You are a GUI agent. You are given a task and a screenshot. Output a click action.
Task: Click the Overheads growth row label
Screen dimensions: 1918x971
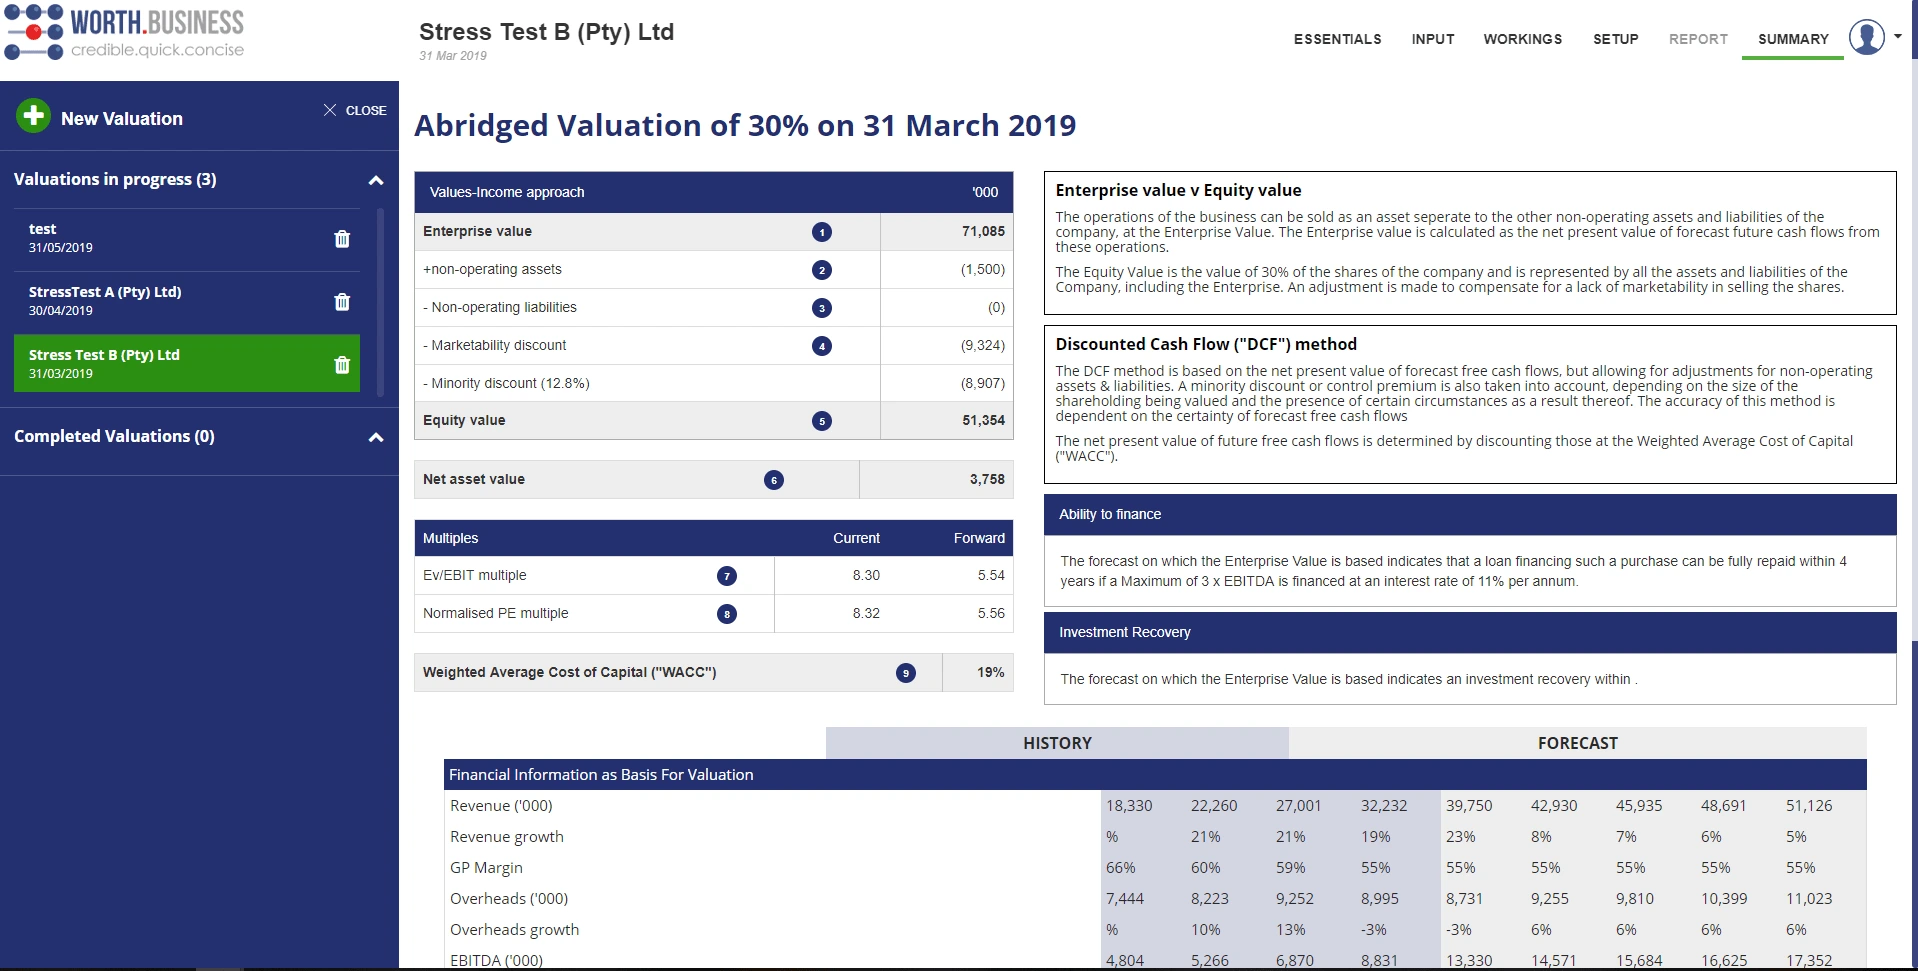[x=514, y=929]
